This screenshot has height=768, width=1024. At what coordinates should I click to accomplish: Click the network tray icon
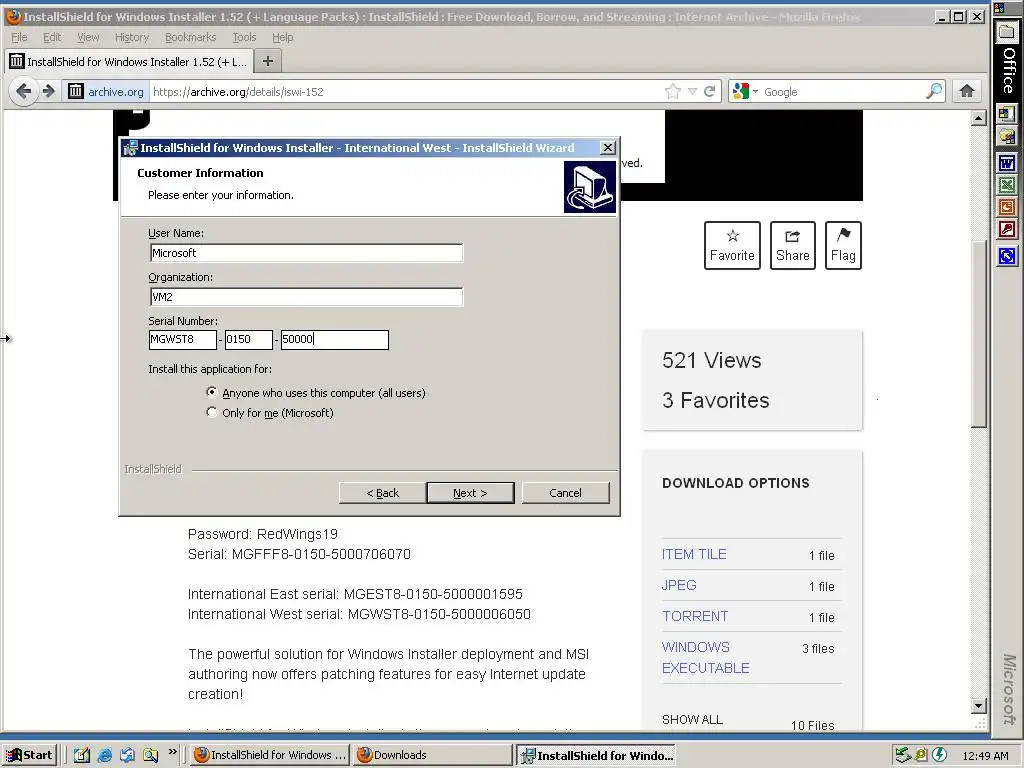click(903, 755)
